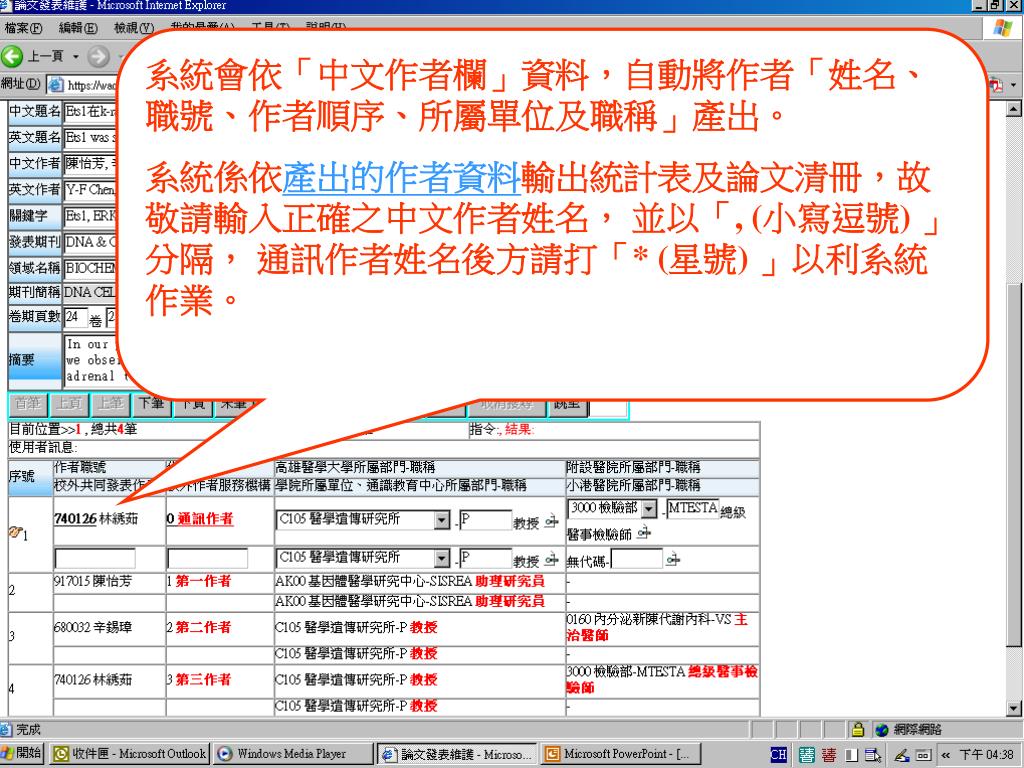This screenshot has width=1024, height=768.
Task: Click the page scrollbar down arrow
Action: 1014,708
